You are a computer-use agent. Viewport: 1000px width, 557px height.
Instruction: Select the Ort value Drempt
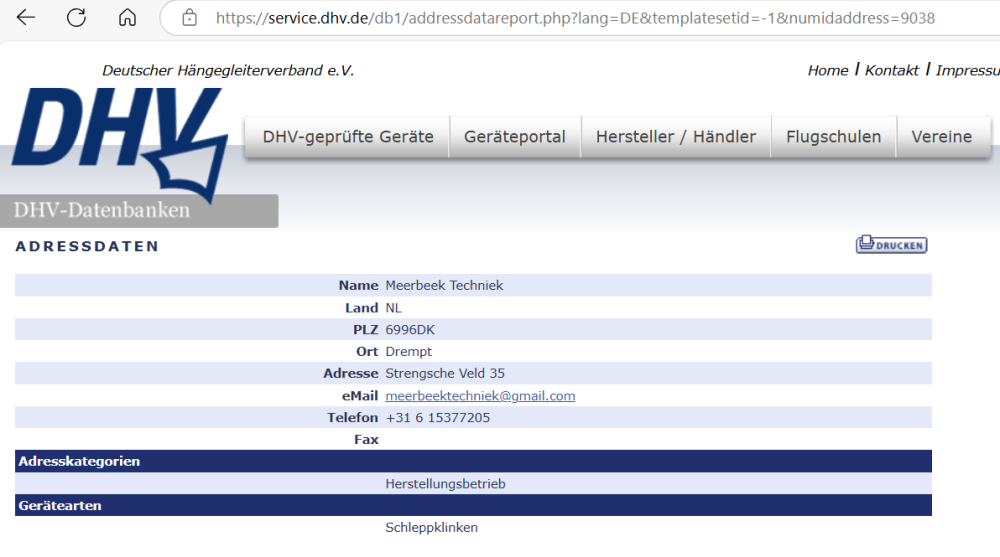tap(408, 352)
